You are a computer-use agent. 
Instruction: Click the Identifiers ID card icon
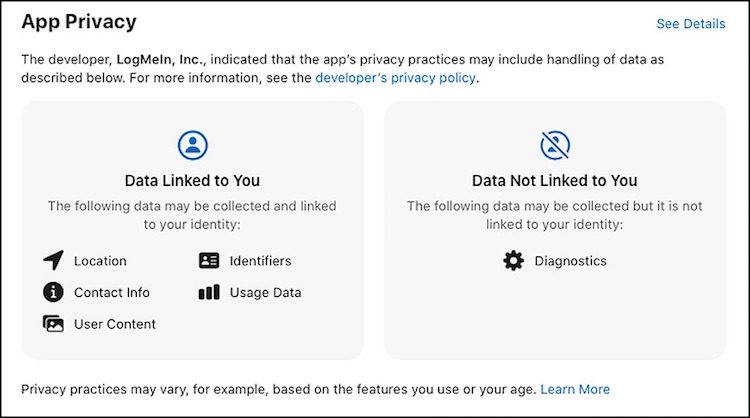209,261
